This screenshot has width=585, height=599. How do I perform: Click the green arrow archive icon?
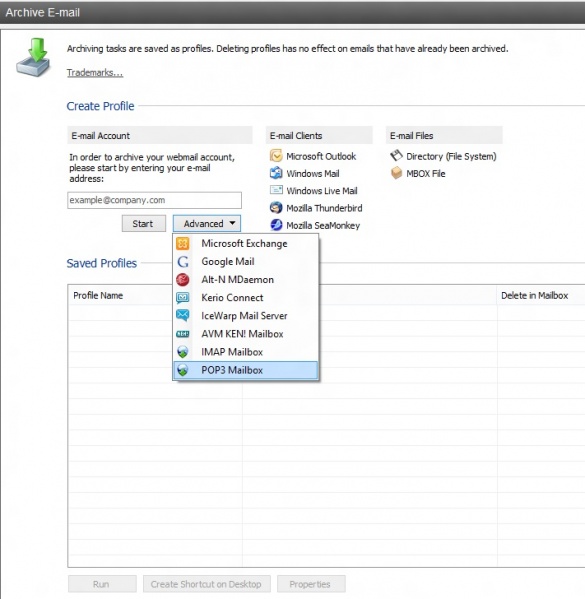coord(33,57)
